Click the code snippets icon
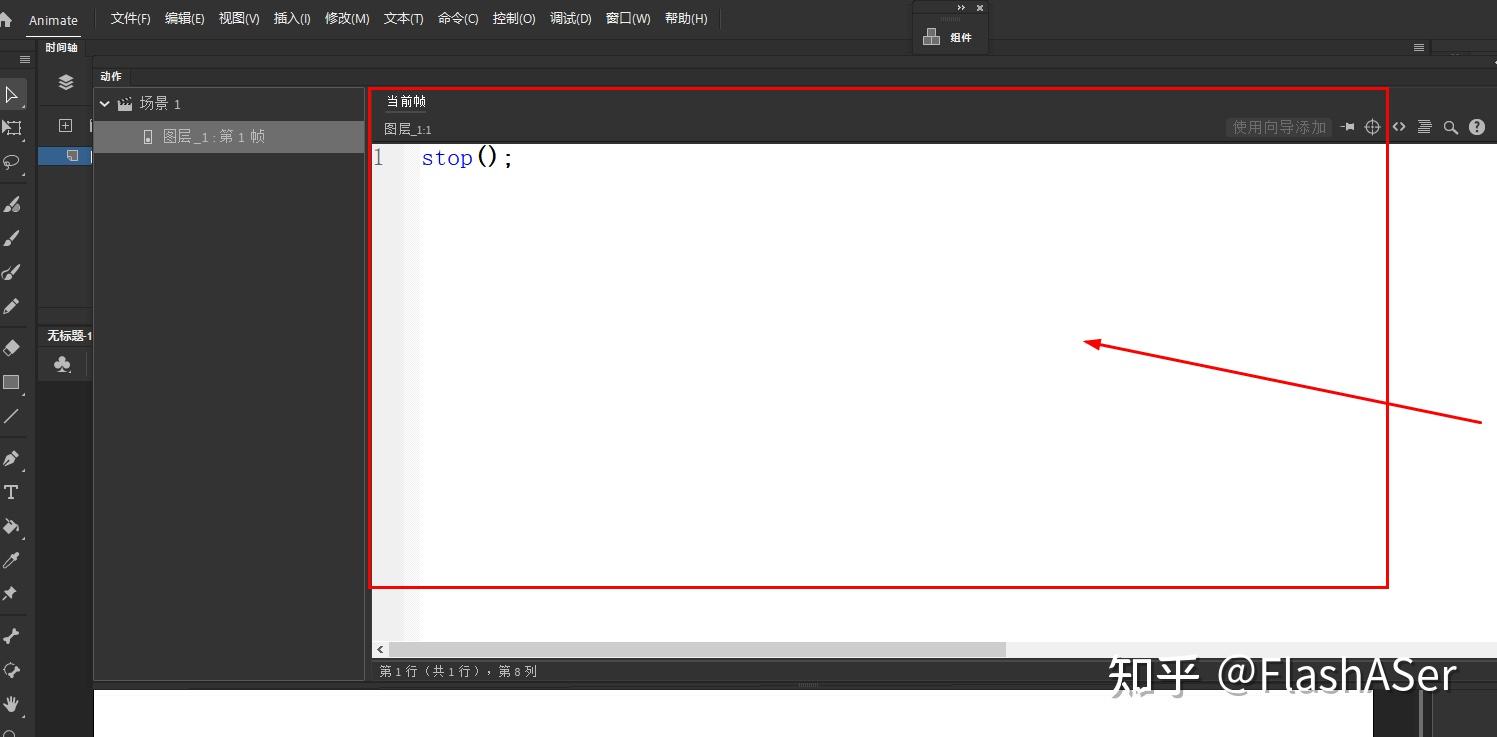This screenshot has height=737, width=1497. pyautogui.click(x=1399, y=127)
